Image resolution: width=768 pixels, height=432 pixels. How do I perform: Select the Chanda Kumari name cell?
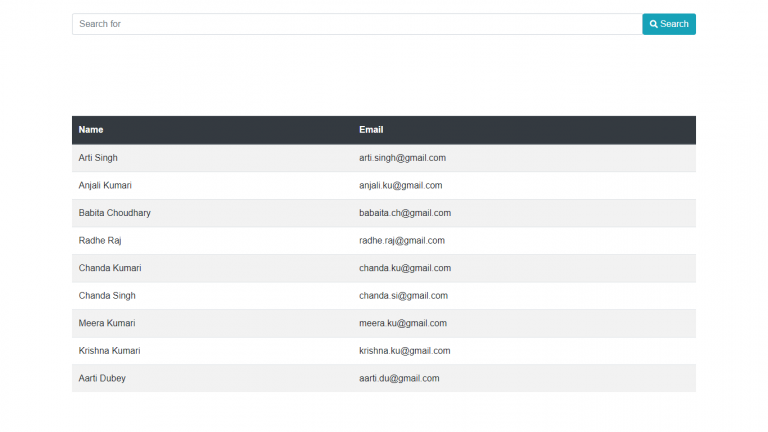[x=107, y=268]
